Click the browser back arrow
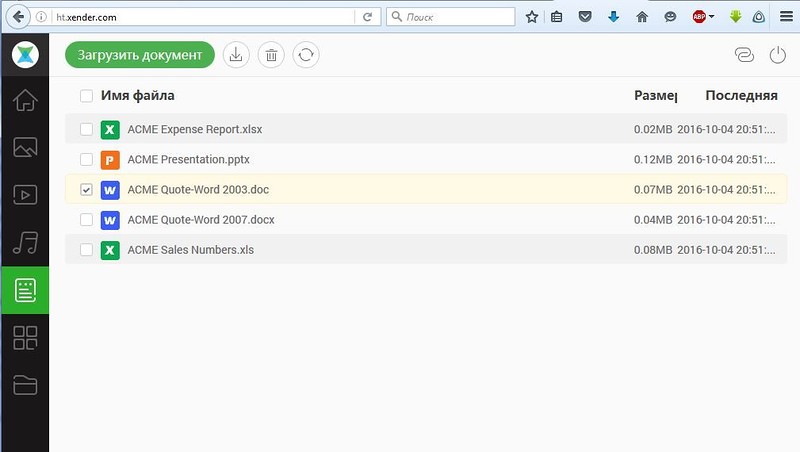The height and width of the screenshot is (452, 800). pos(18,17)
